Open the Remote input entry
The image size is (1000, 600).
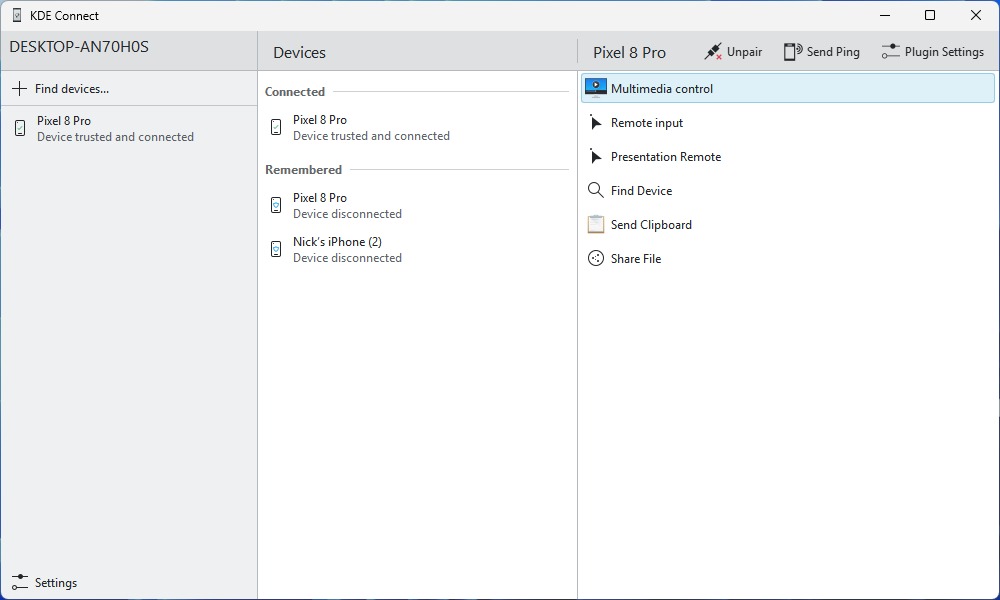click(x=647, y=123)
